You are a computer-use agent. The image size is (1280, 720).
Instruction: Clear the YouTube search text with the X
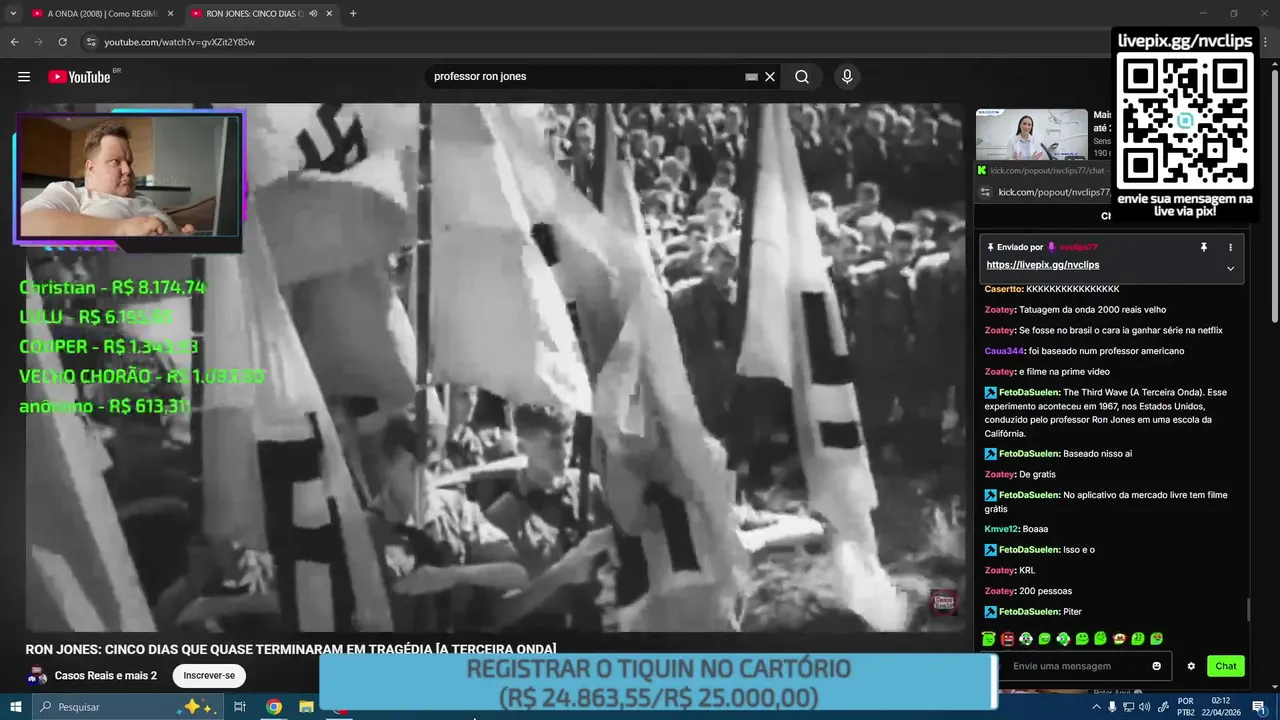tap(770, 77)
